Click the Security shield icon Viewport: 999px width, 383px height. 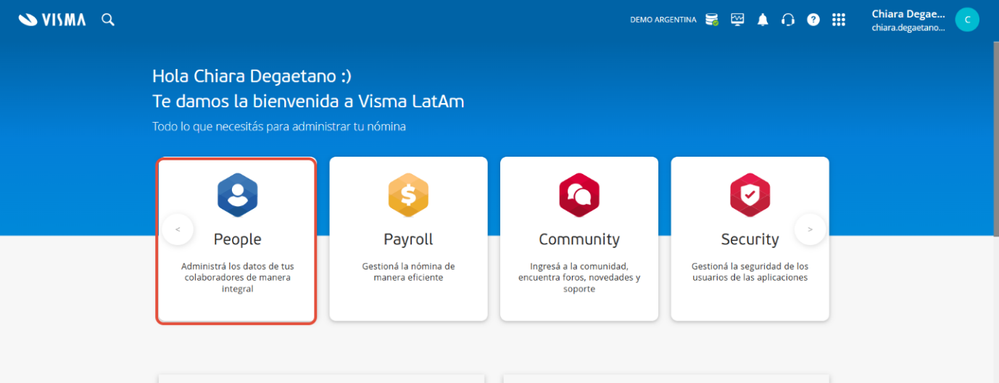[x=750, y=195]
